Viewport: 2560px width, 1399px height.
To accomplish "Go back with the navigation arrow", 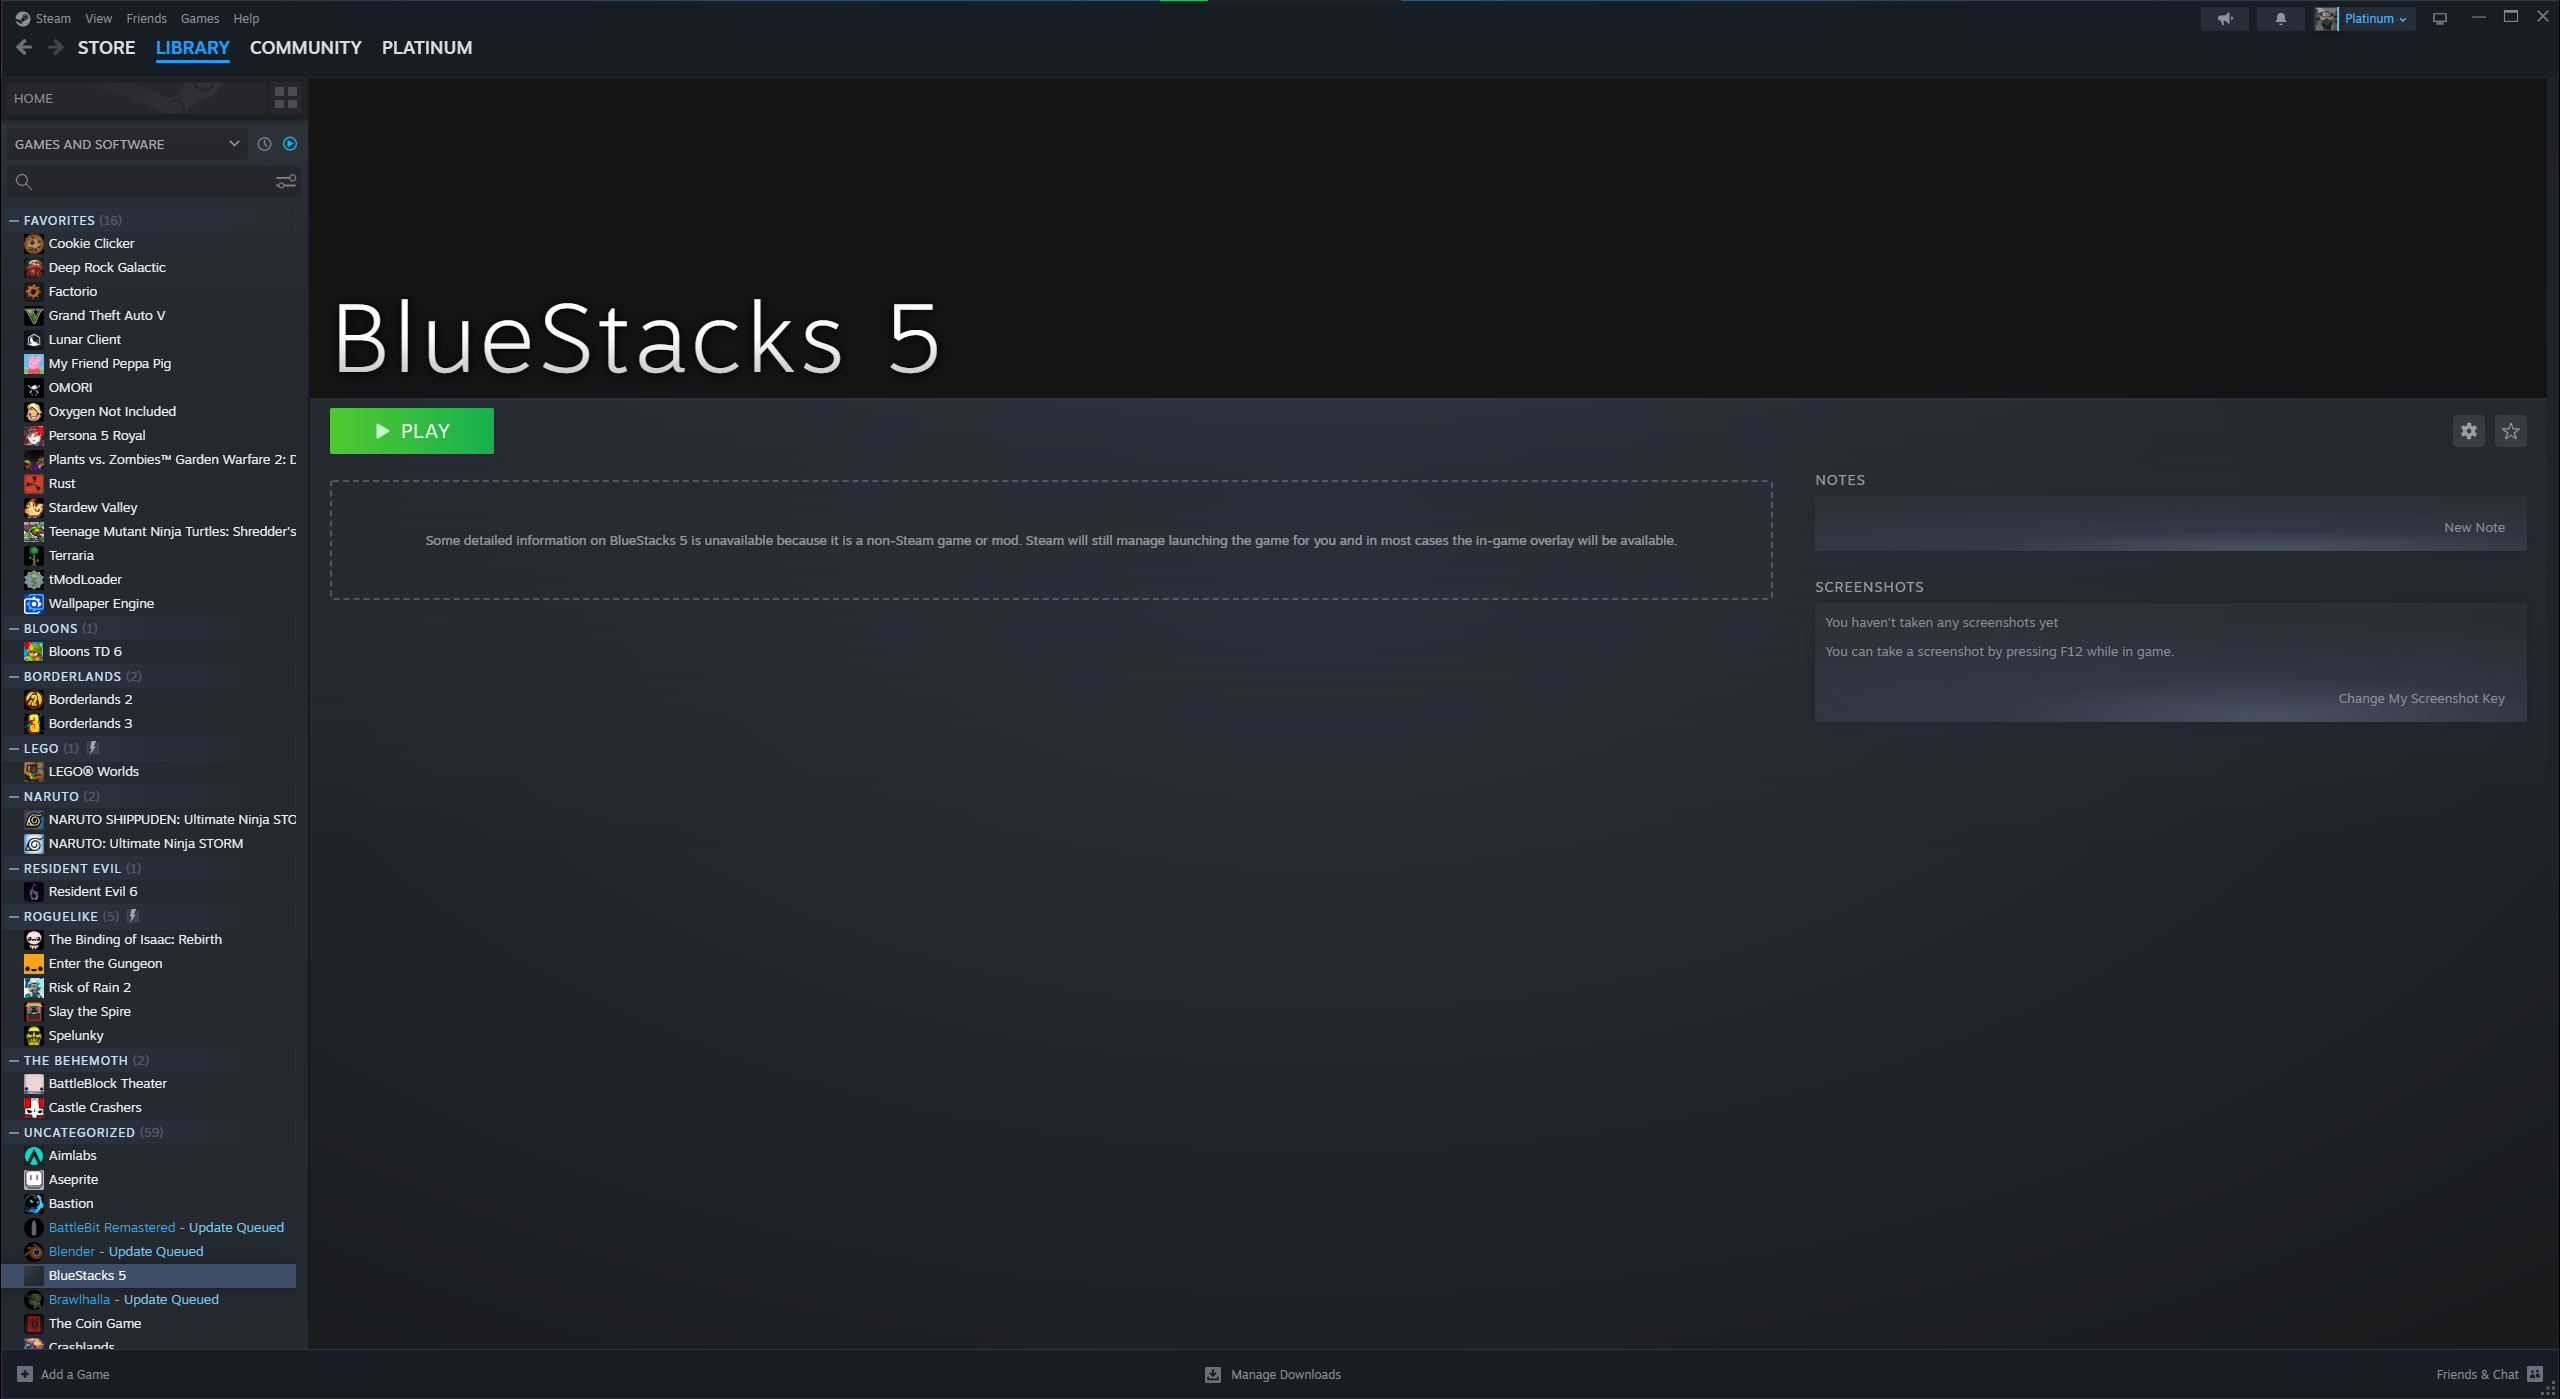I will click(24, 47).
